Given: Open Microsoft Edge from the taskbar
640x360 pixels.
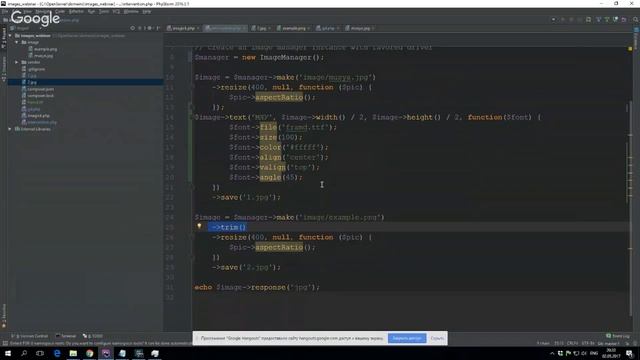Looking at the screenshot, I should click(x=57, y=353).
